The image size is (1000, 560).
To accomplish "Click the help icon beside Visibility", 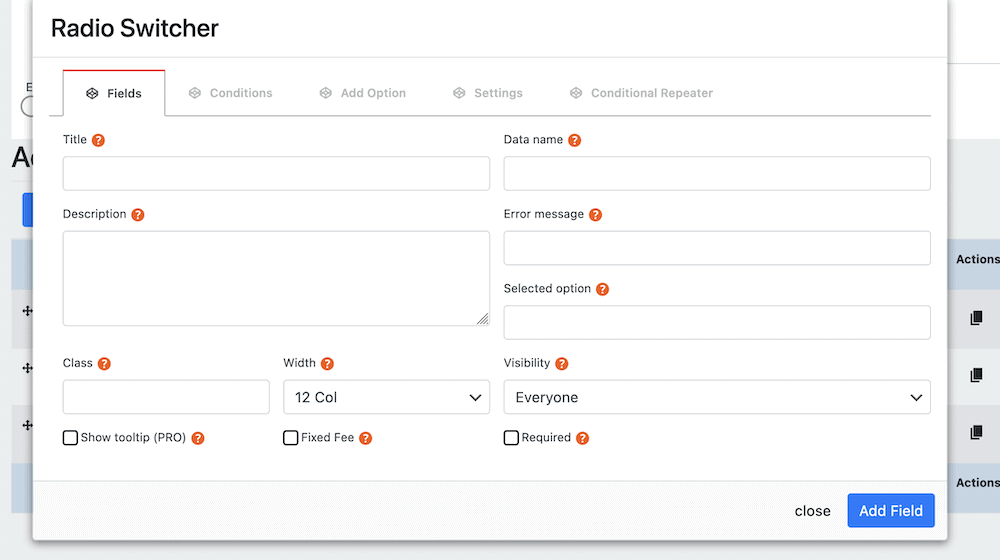I will point(561,364).
